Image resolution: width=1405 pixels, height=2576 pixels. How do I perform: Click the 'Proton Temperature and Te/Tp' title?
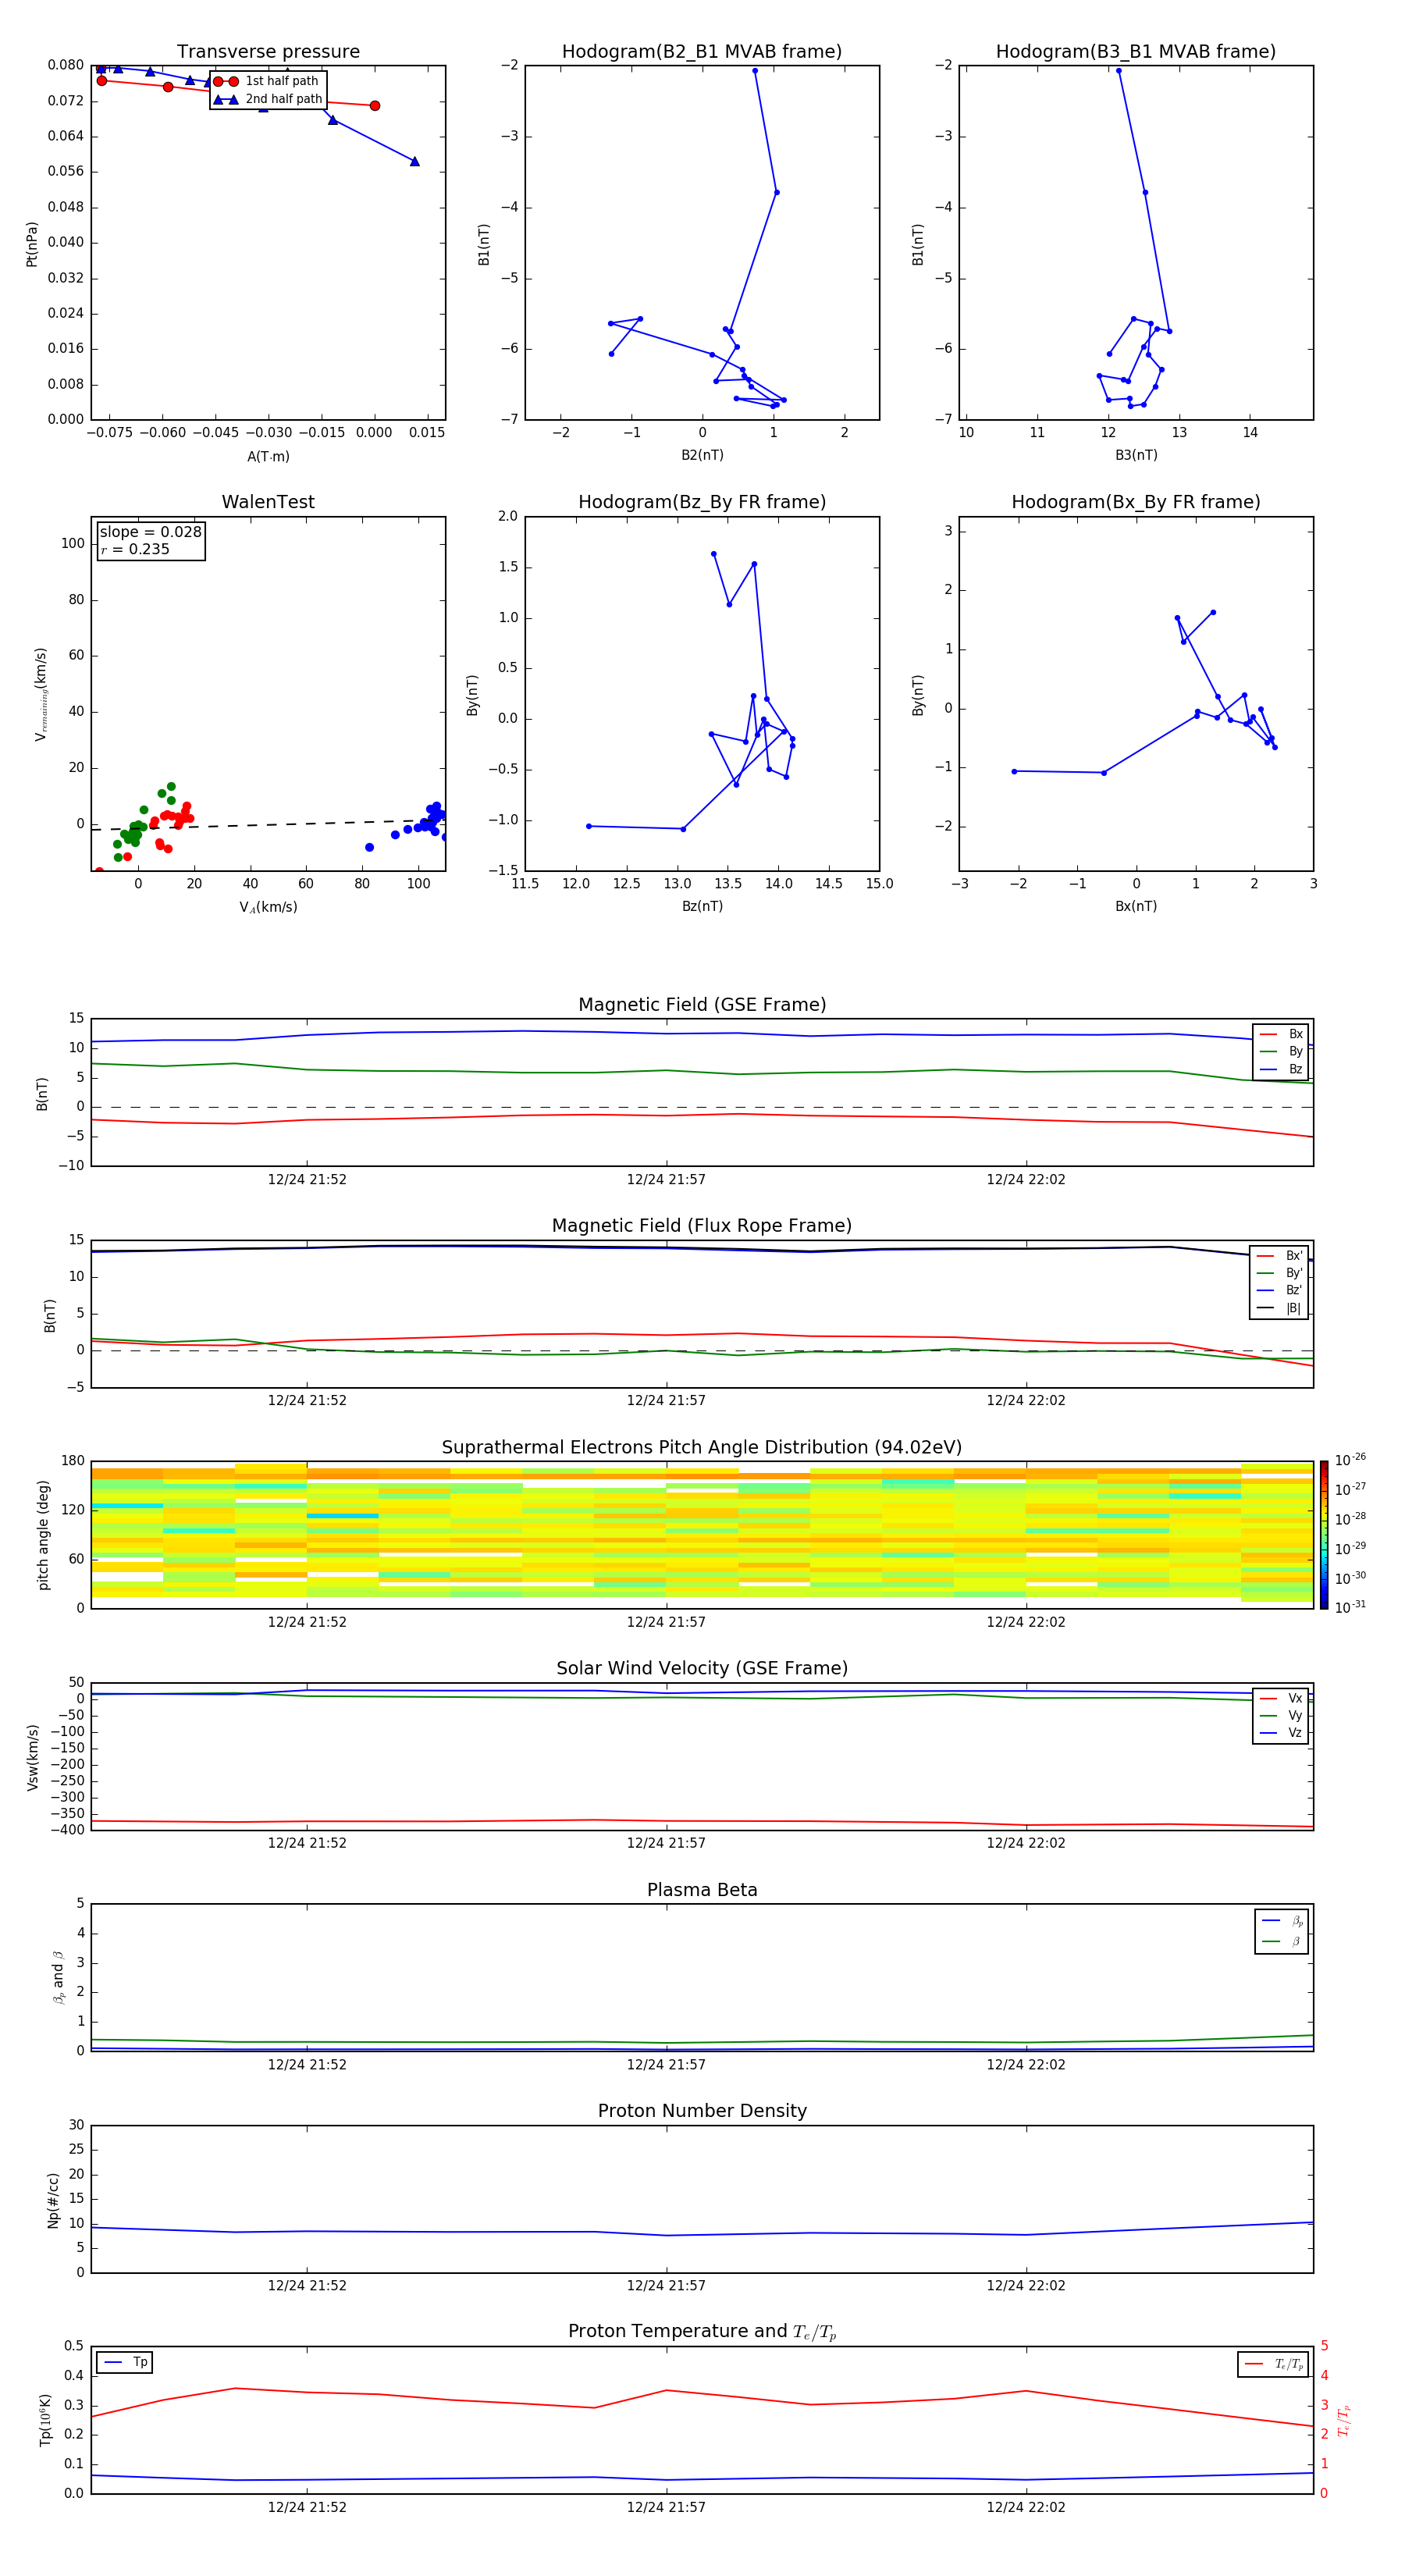pyautogui.click(x=702, y=2332)
